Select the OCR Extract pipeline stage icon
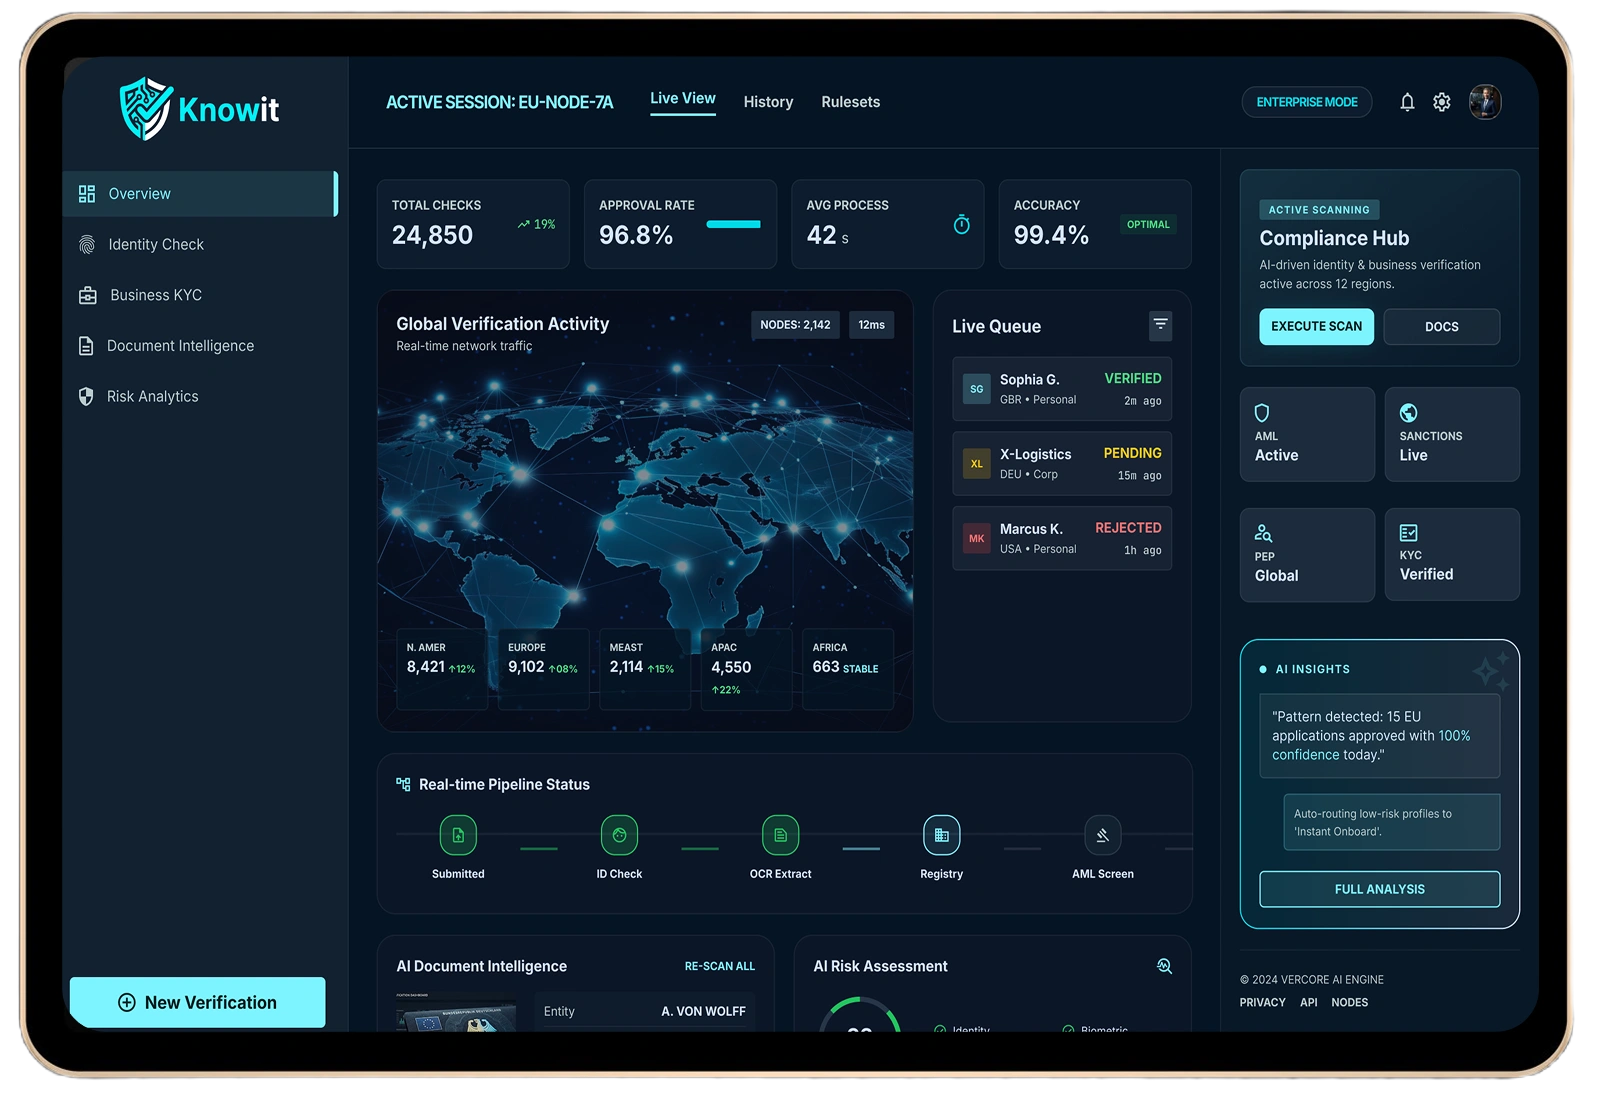This screenshot has width=1602, height=1115. (x=780, y=835)
